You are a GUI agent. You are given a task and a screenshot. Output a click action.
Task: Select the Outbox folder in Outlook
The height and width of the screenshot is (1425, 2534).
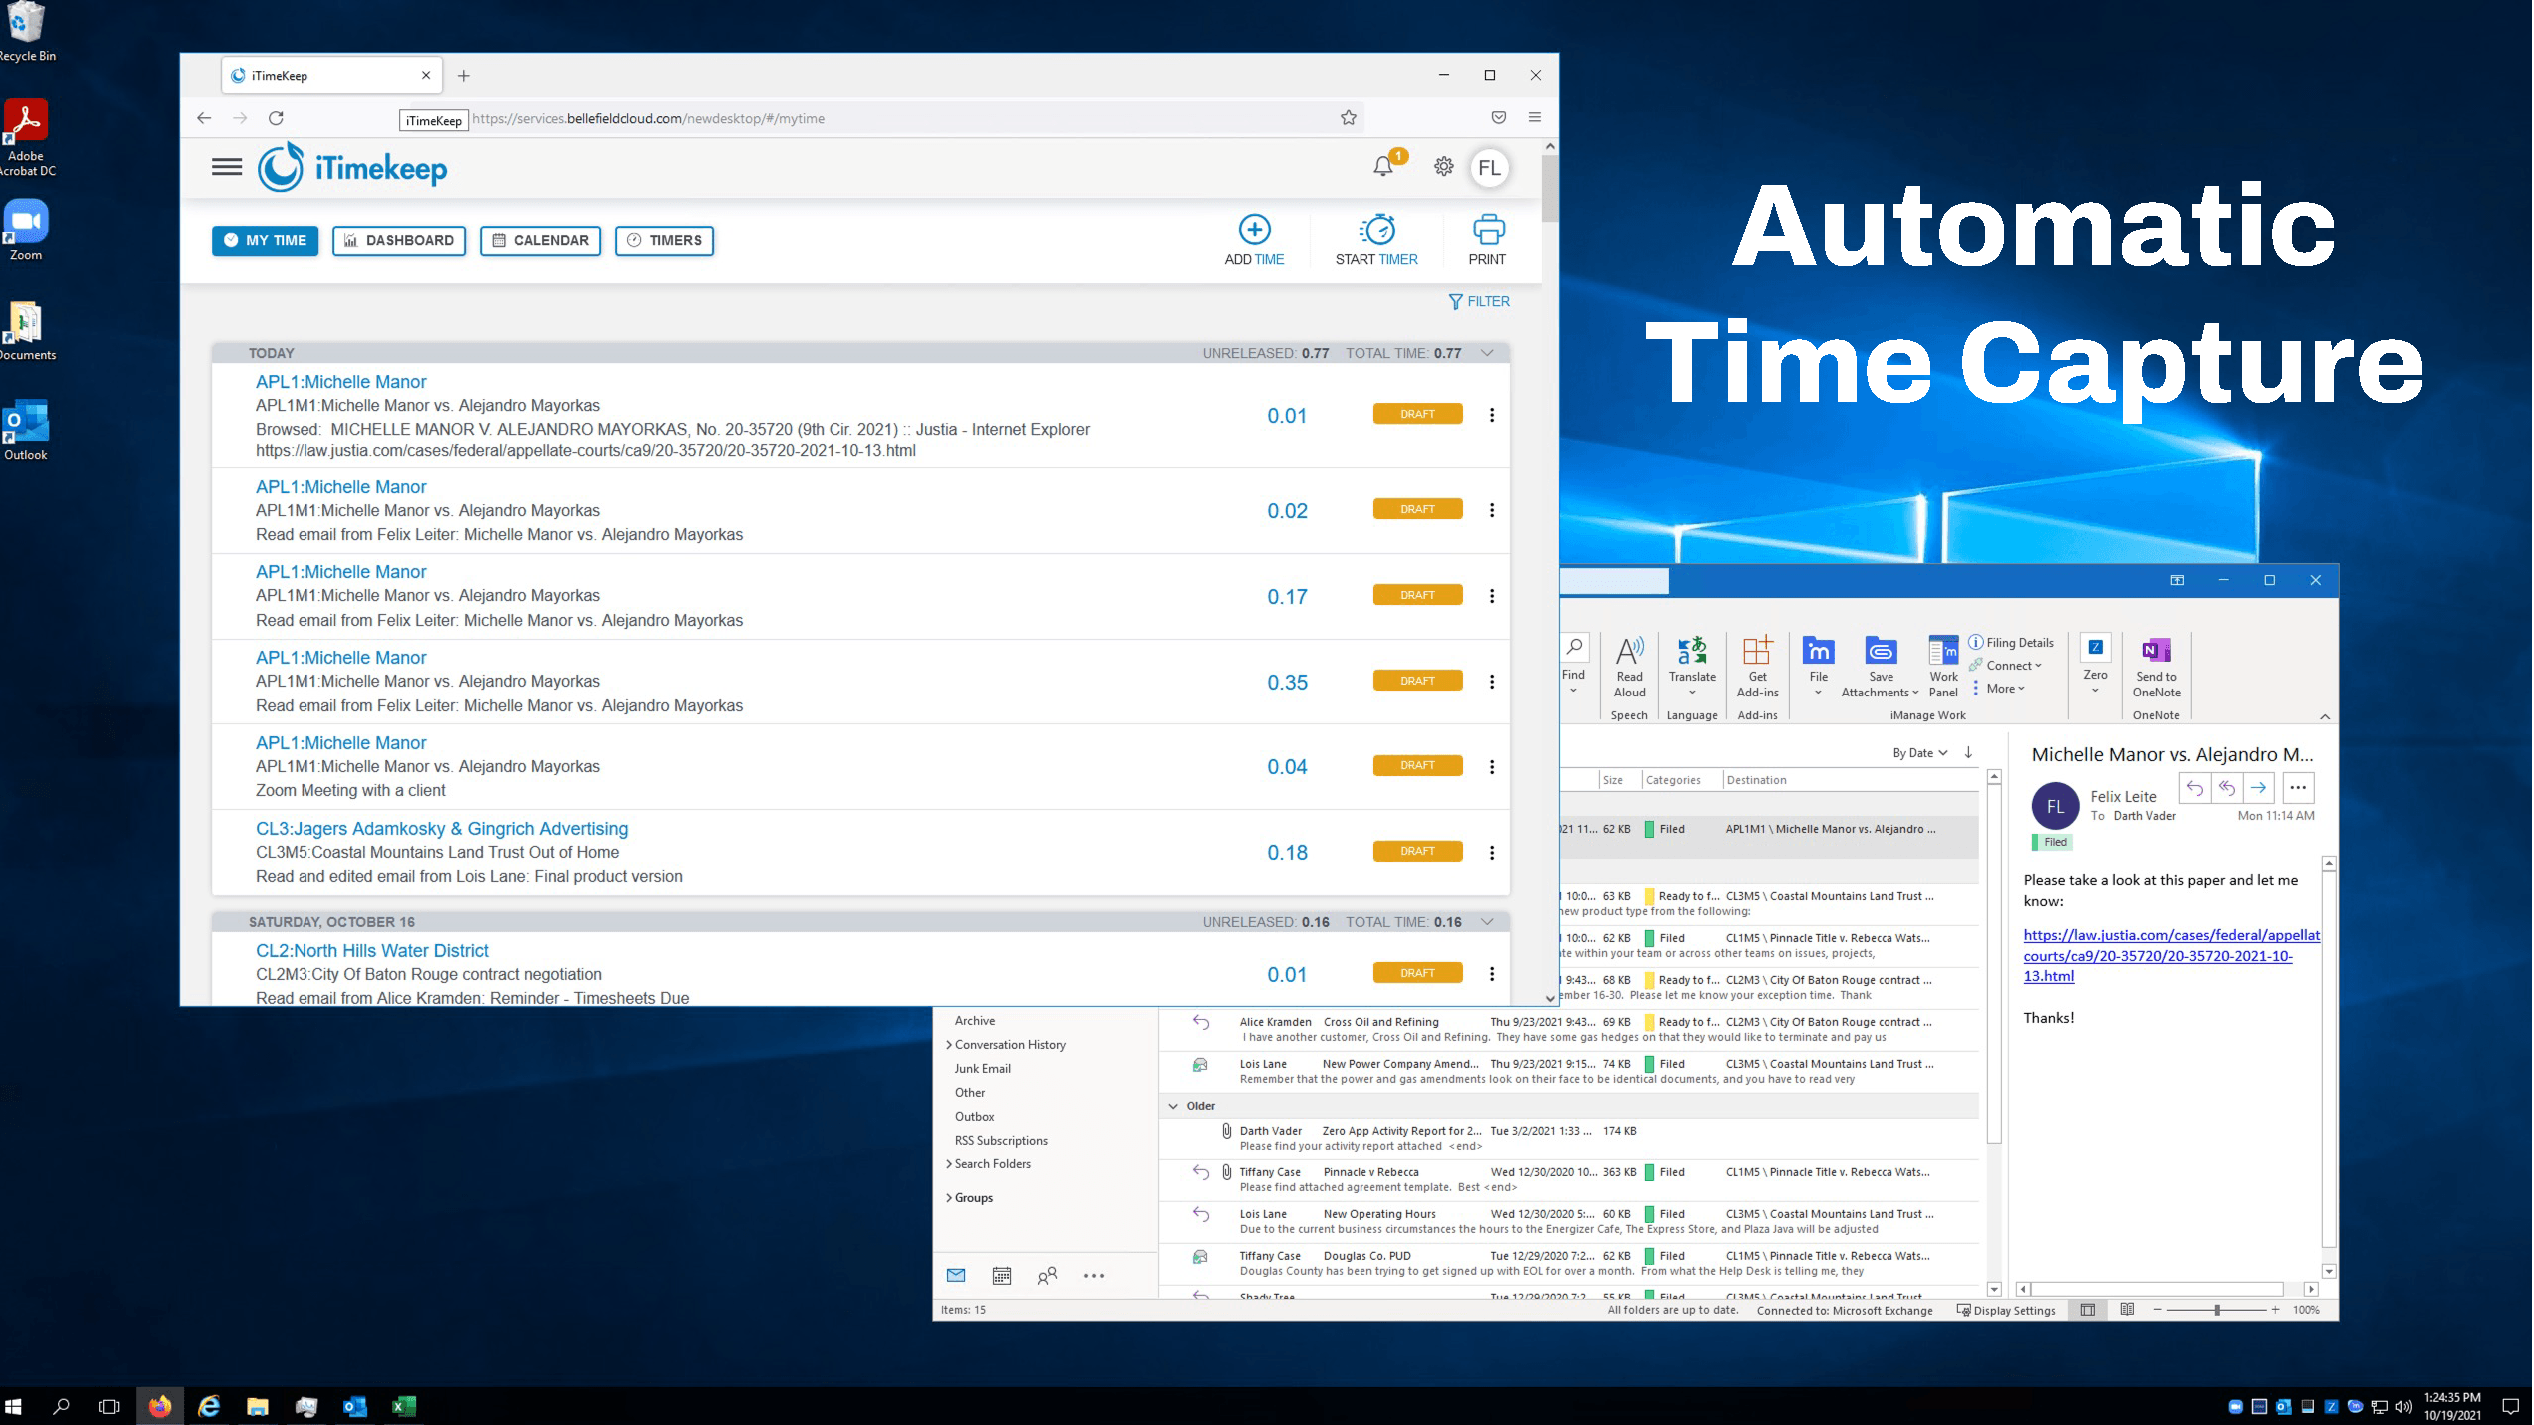[x=974, y=1117]
